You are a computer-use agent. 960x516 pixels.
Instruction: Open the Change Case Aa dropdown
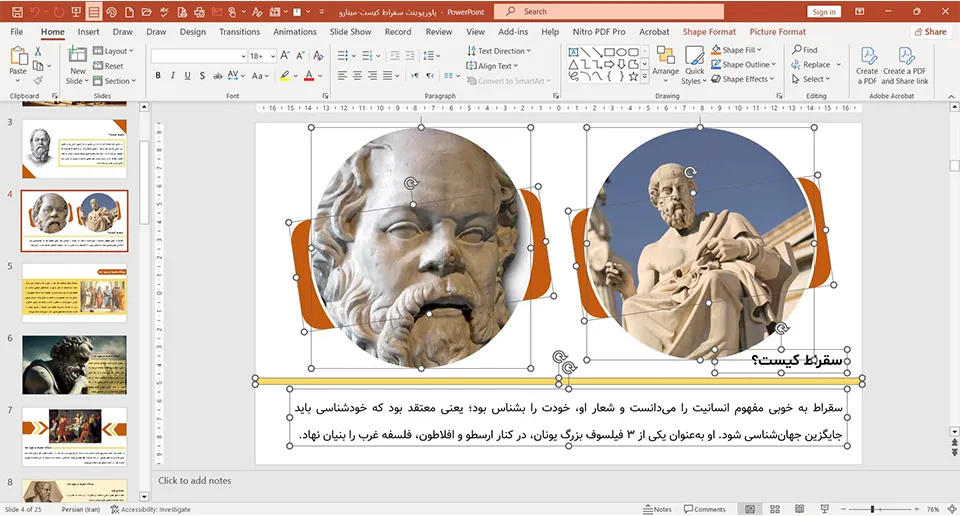260,75
